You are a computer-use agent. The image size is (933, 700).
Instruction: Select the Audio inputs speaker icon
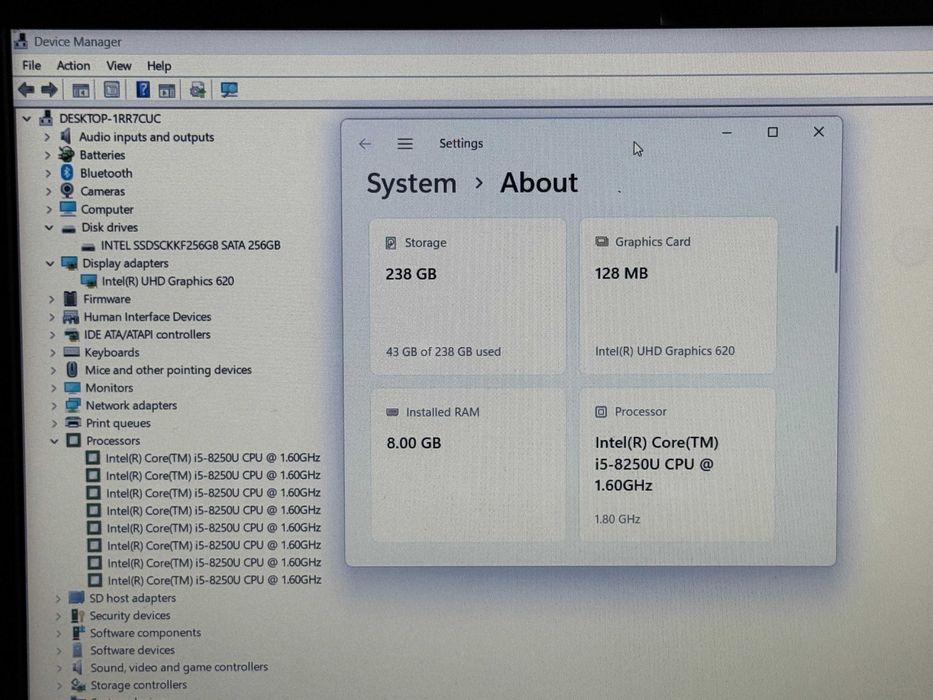tap(66, 136)
